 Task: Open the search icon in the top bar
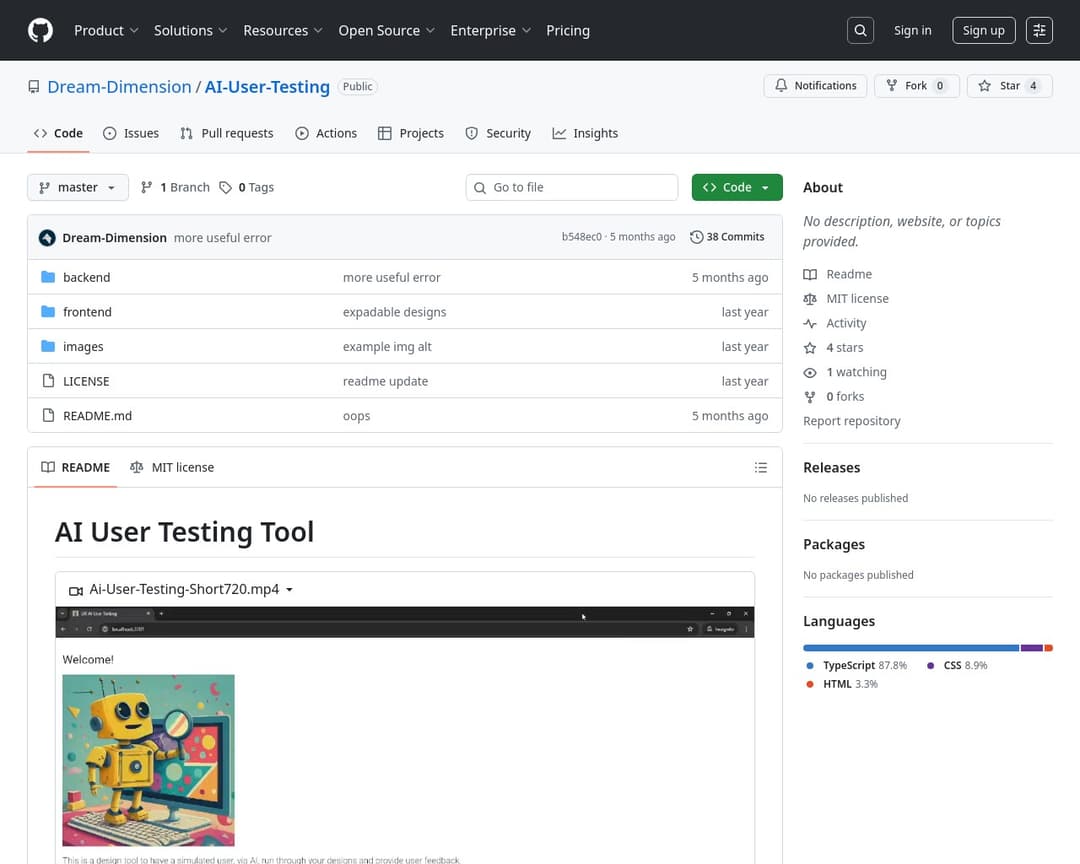tap(860, 30)
